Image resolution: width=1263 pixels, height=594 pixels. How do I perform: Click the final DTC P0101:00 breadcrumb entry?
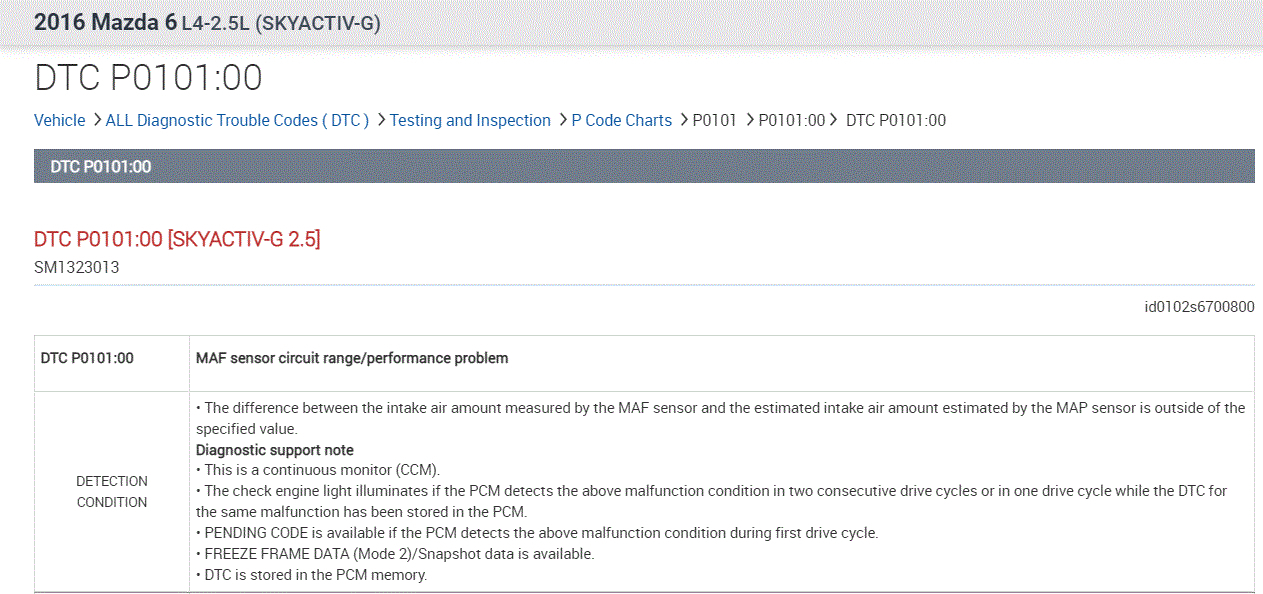point(895,120)
